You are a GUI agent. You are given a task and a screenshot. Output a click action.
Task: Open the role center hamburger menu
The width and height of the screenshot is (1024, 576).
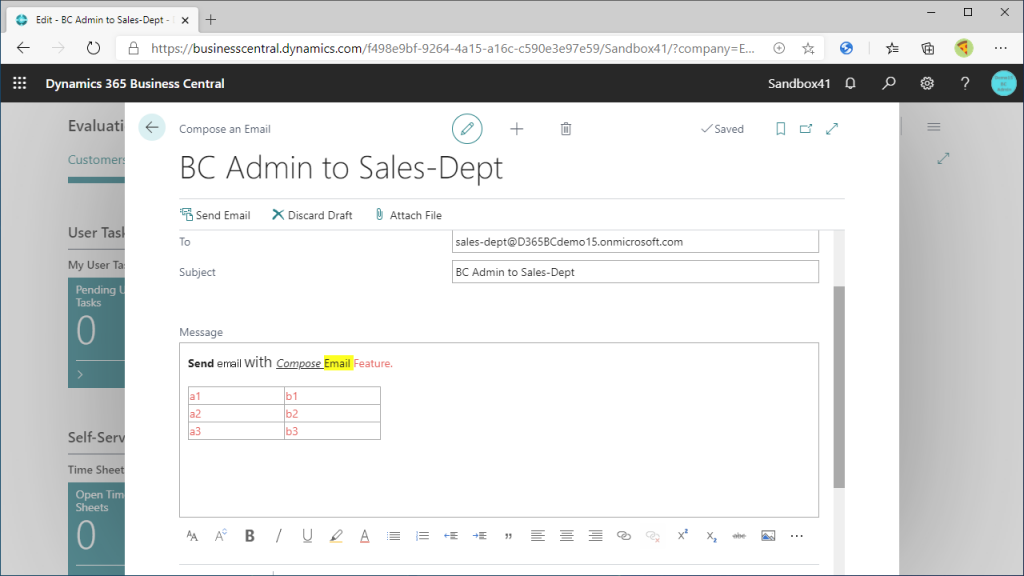point(934,127)
